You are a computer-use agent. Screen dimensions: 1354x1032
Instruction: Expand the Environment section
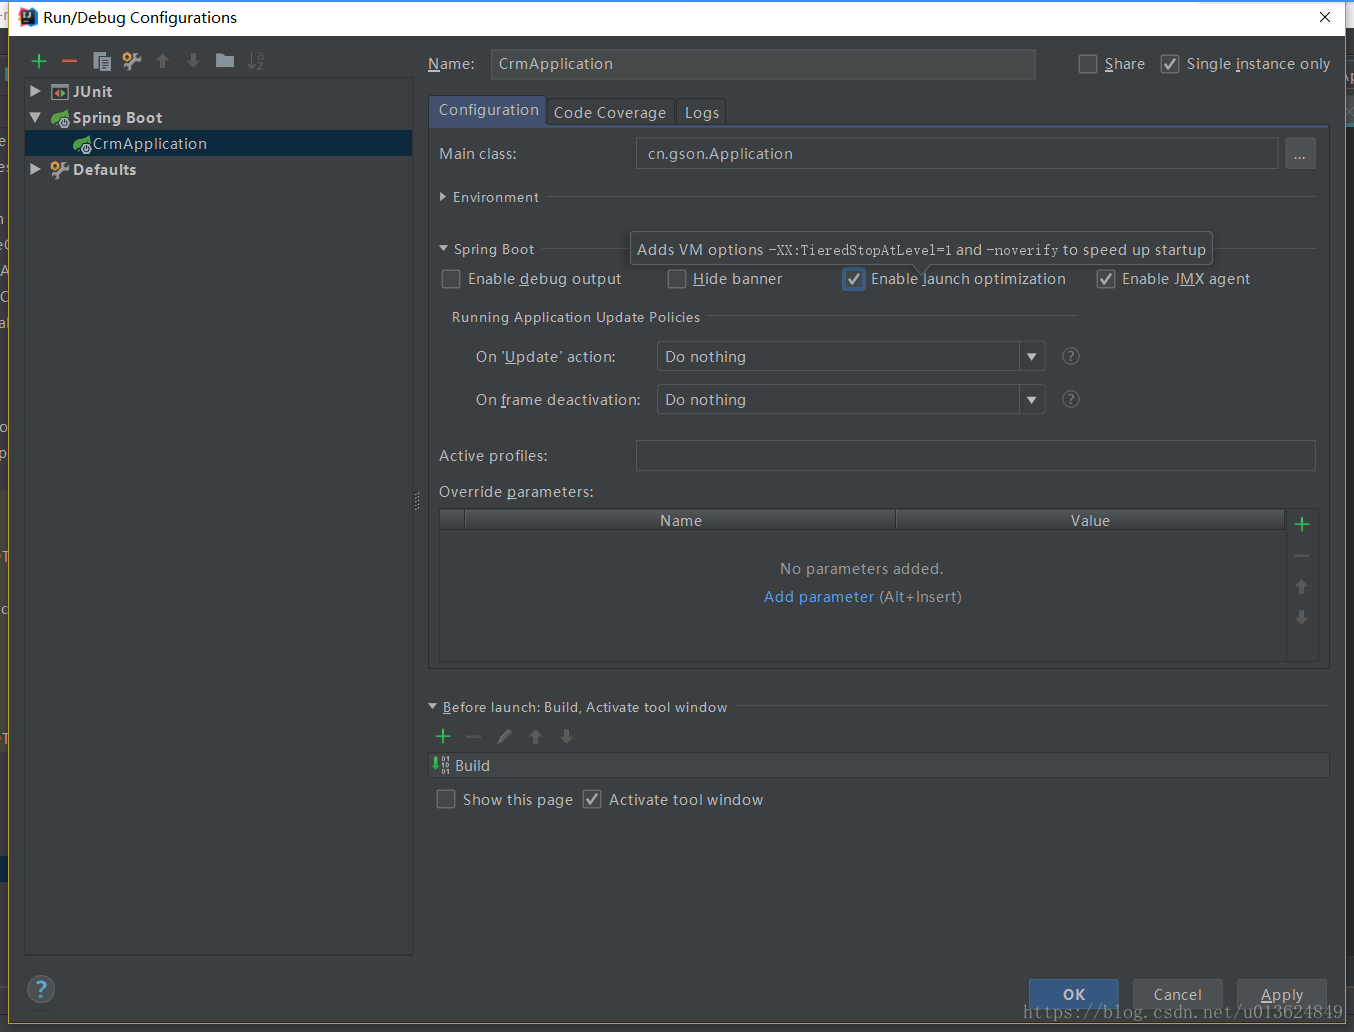(x=443, y=197)
